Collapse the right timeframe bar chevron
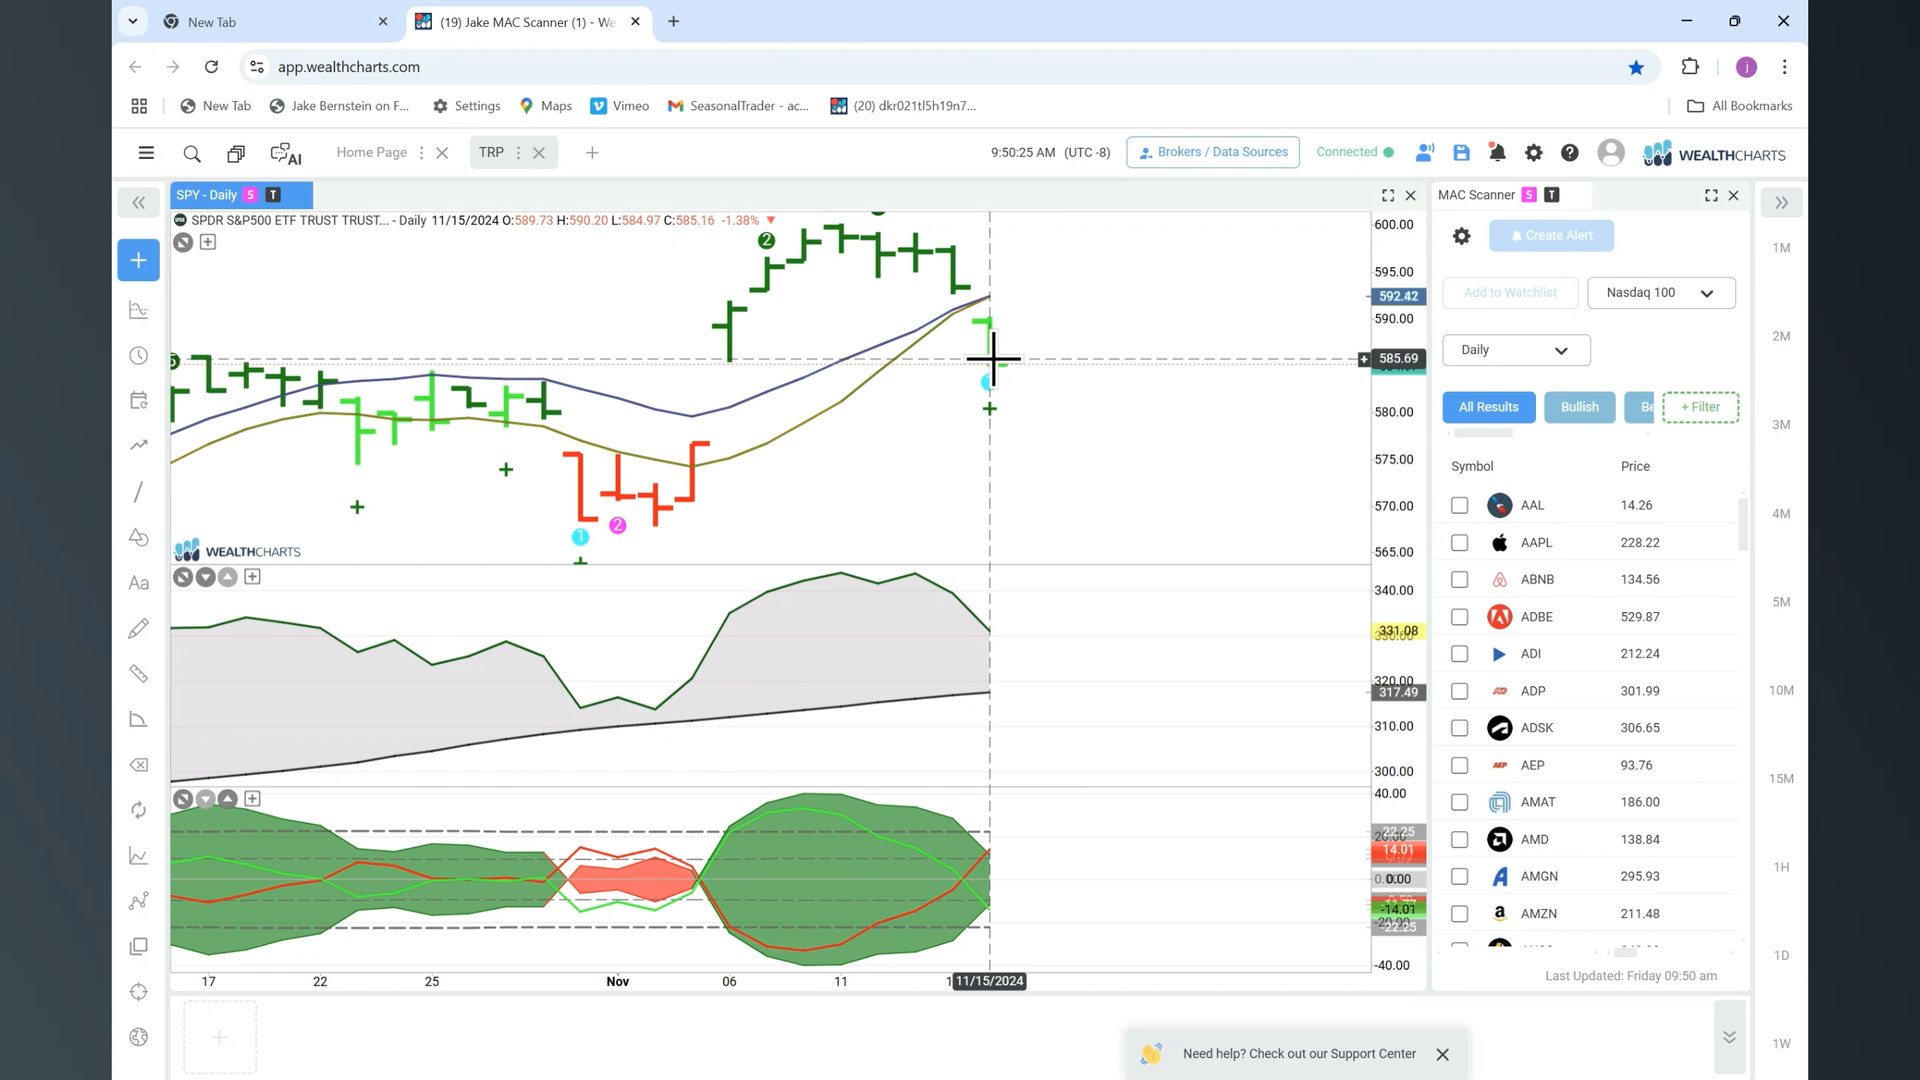The width and height of the screenshot is (1920, 1080). click(1781, 203)
